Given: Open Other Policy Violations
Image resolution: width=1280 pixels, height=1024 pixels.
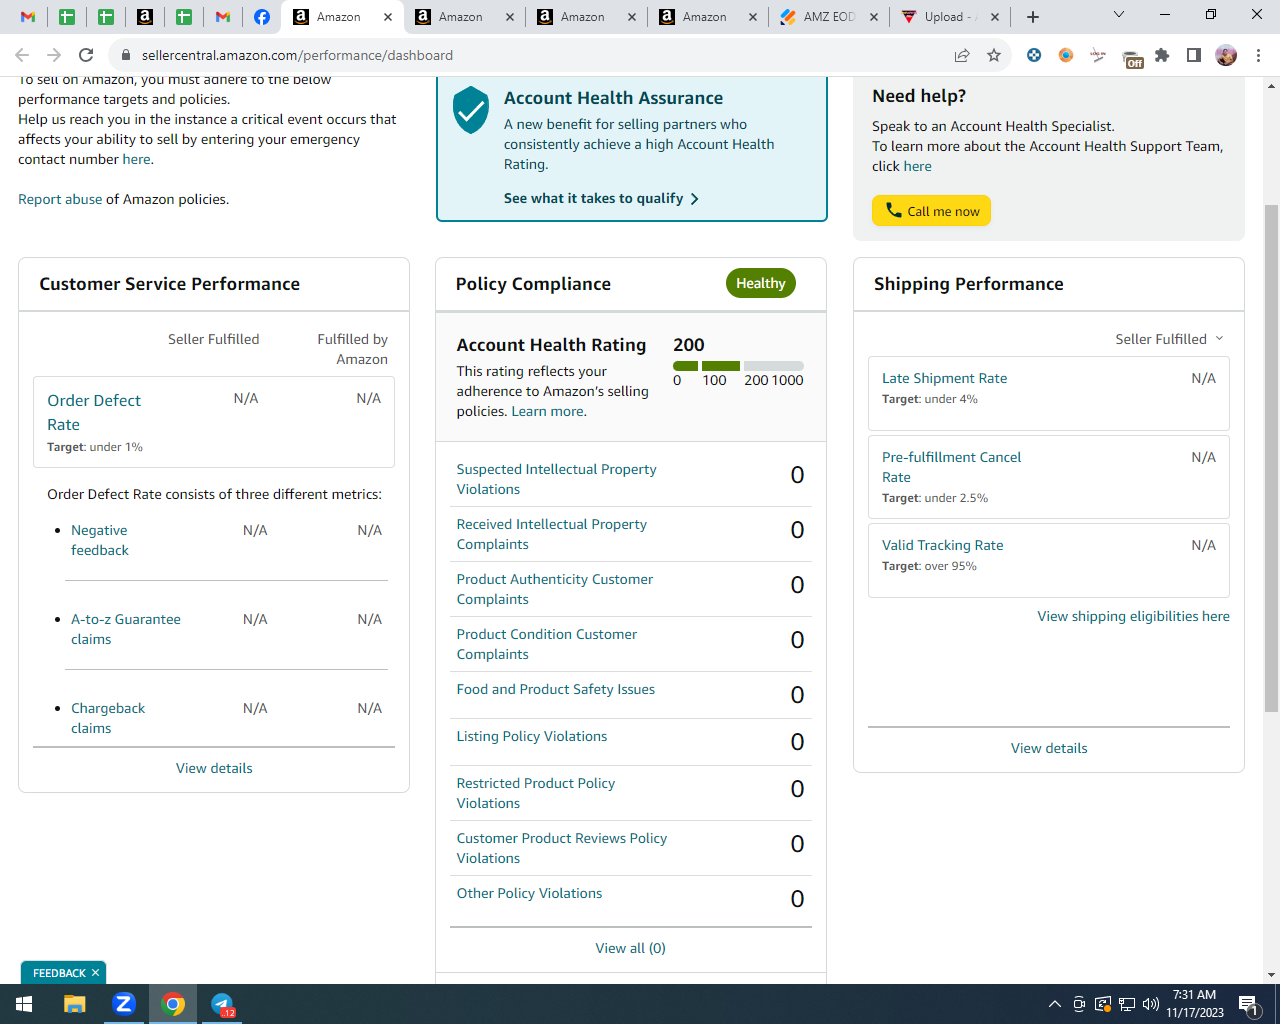Looking at the screenshot, I should click(x=529, y=893).
